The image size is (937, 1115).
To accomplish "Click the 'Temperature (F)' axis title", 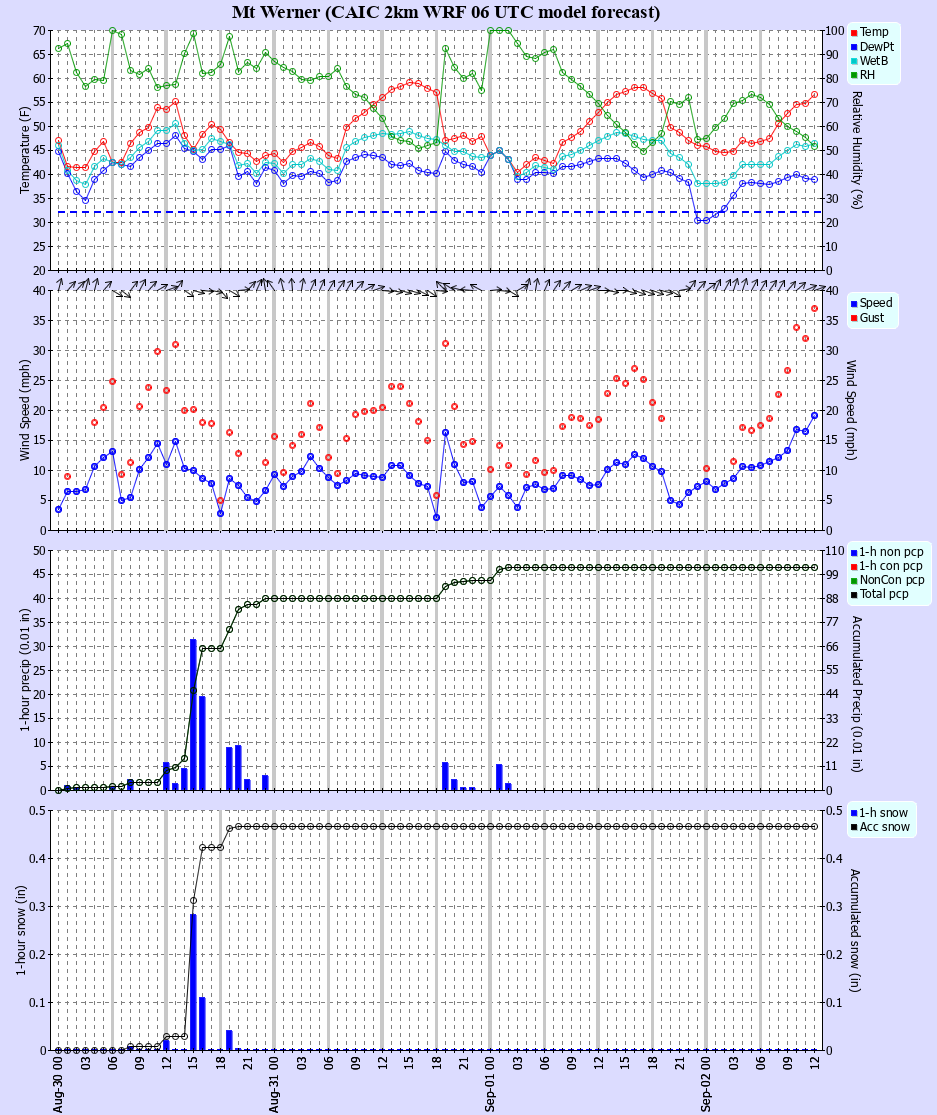I will point(25,150).
